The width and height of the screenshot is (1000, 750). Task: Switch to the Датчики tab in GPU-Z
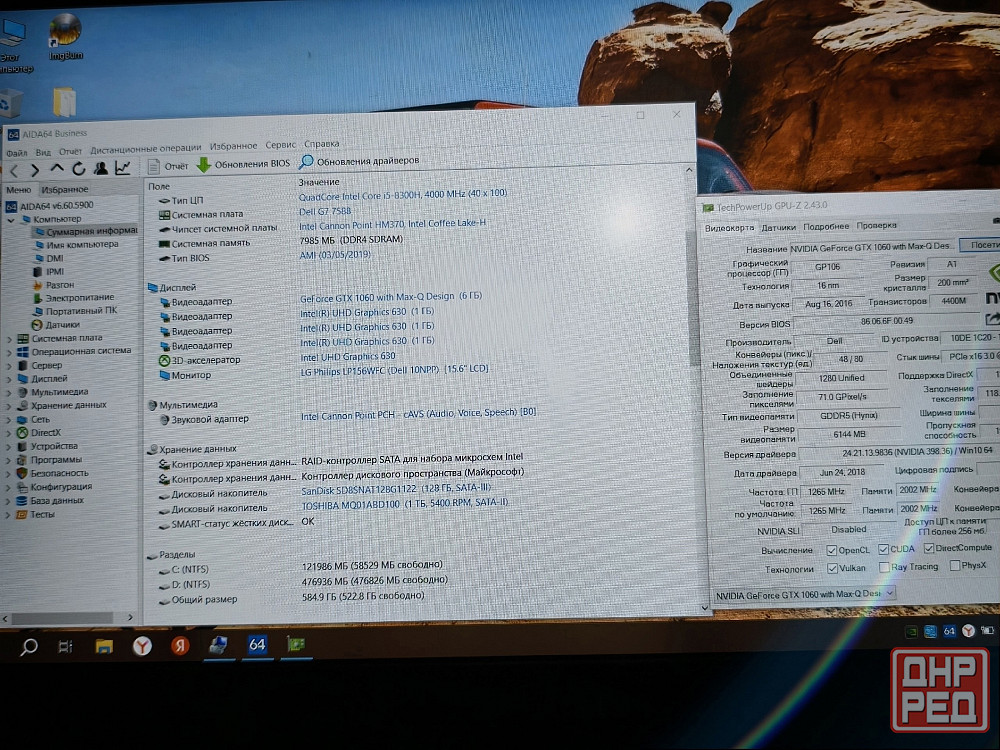(778, 228)
